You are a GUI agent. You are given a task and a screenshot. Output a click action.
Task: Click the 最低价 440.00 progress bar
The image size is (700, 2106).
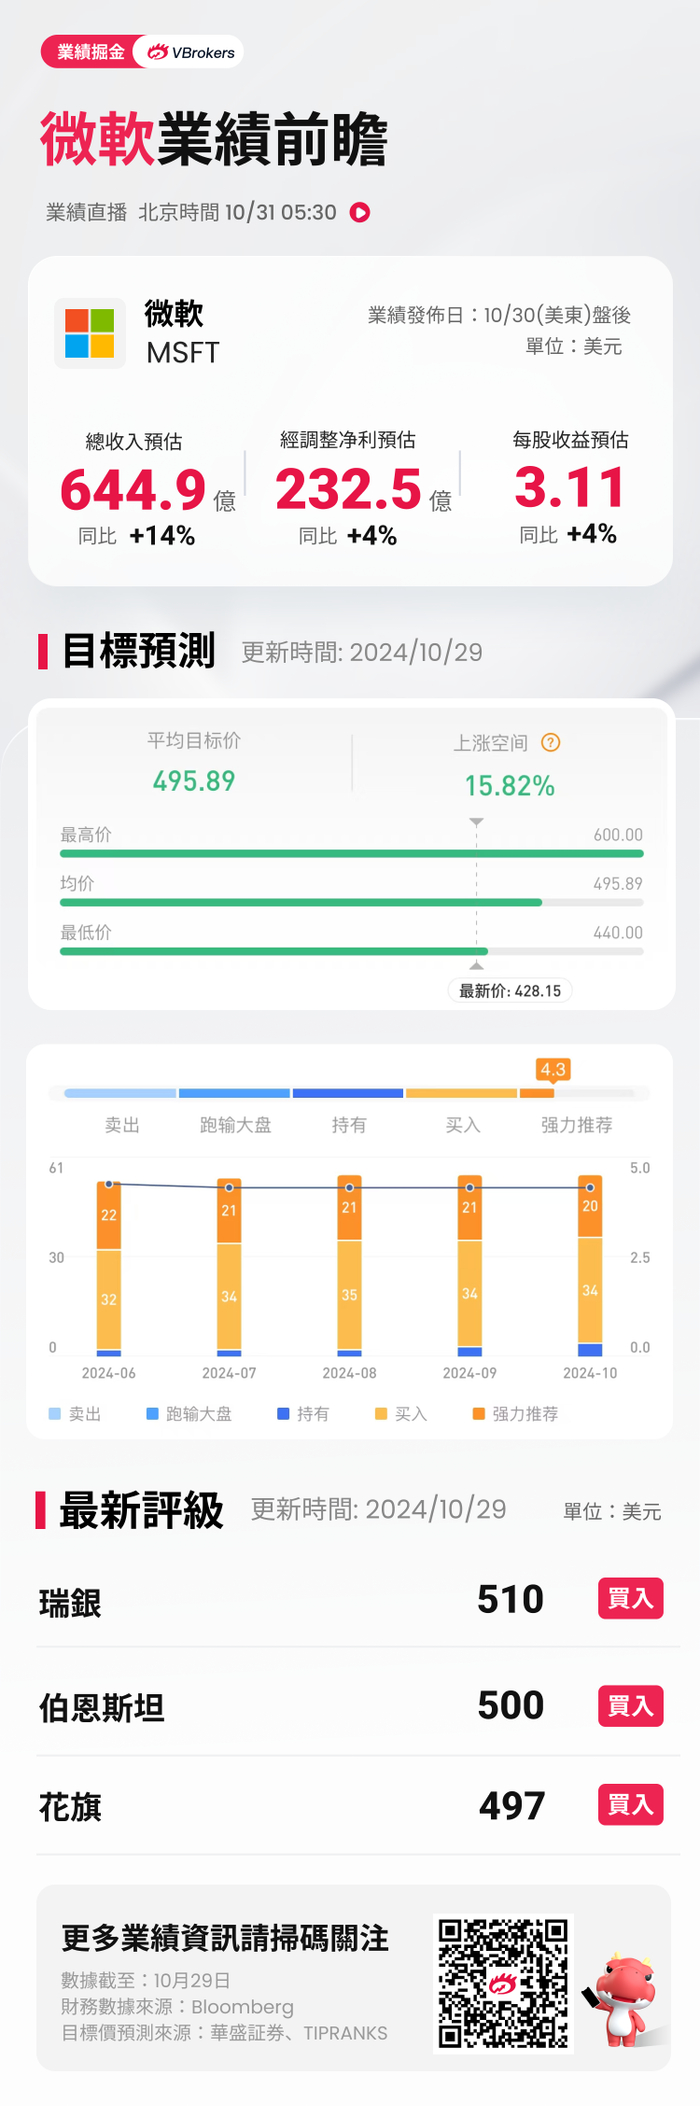point(352,951)
